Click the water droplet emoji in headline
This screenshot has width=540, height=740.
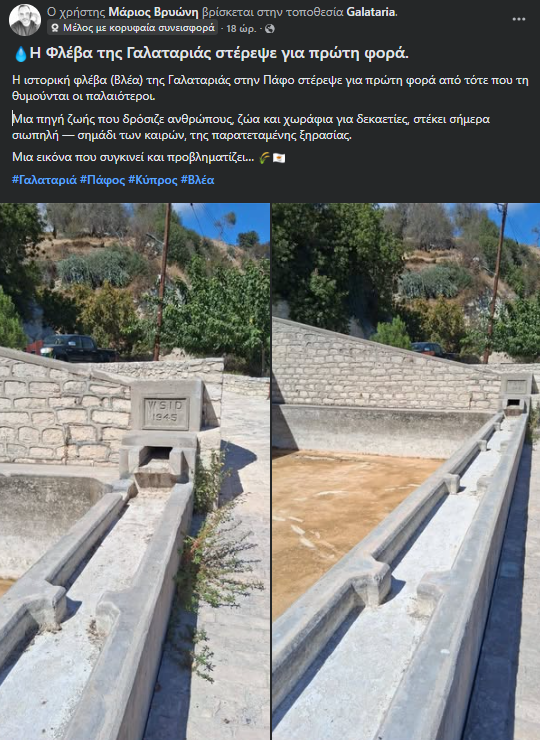click(x=20, y=54)
